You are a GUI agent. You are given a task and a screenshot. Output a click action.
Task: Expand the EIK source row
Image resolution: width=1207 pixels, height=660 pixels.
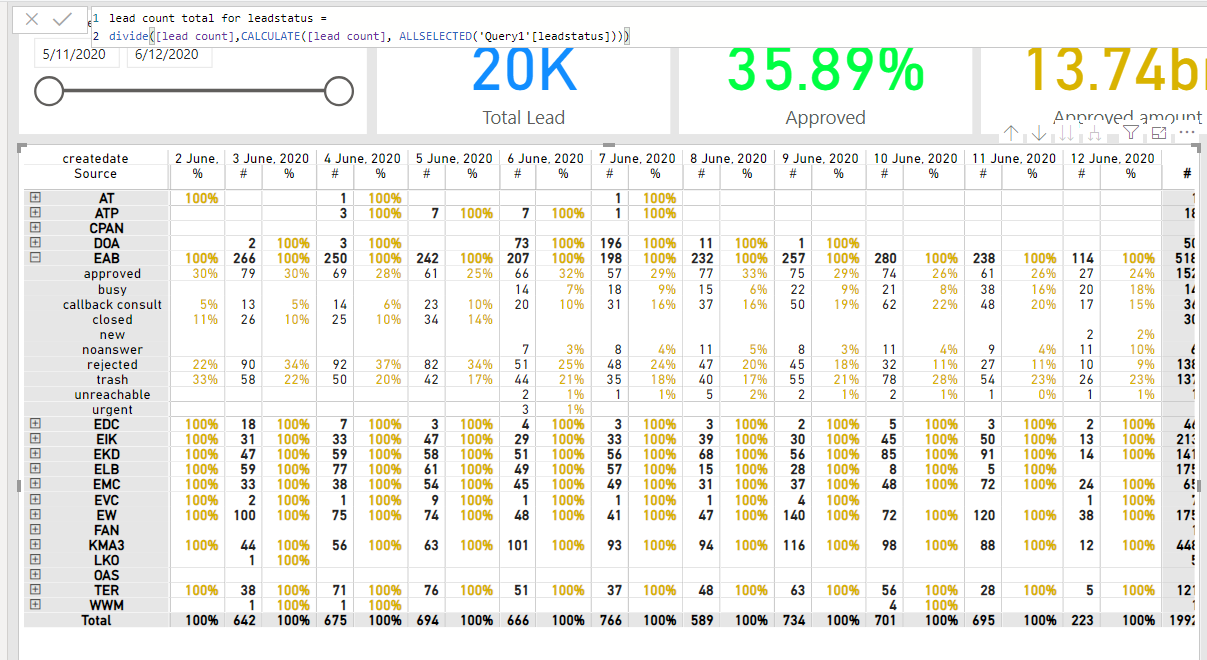pyautogui.click(x=36, y=439)
